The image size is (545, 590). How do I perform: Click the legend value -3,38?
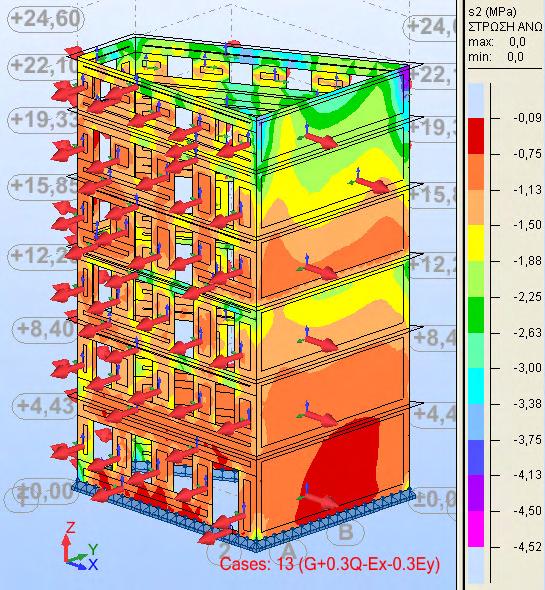528,404
